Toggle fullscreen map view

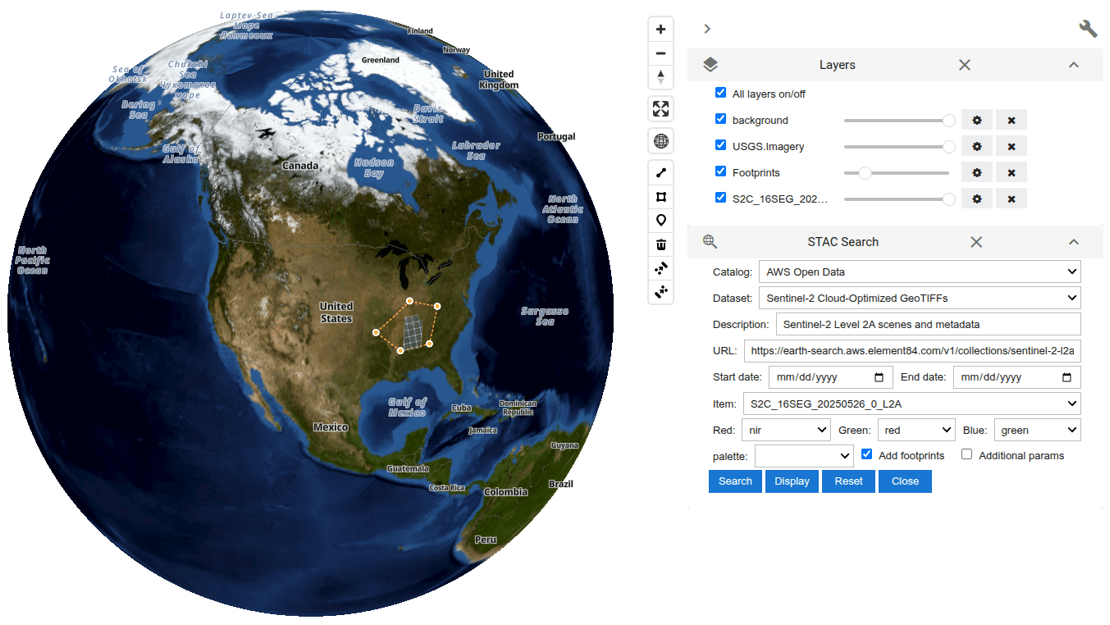(661, 109)
